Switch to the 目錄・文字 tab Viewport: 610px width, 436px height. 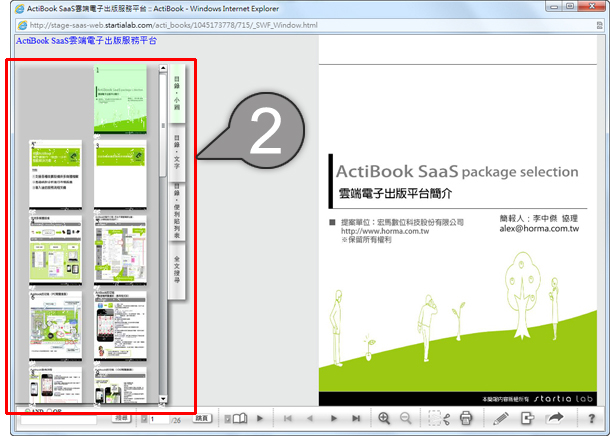tap(177, 152)
